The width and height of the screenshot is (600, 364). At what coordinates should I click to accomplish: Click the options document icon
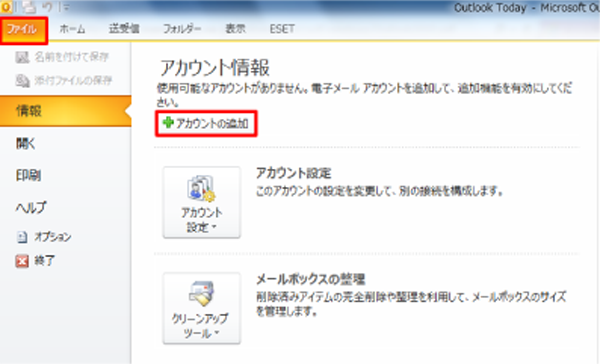click(22, 237)
